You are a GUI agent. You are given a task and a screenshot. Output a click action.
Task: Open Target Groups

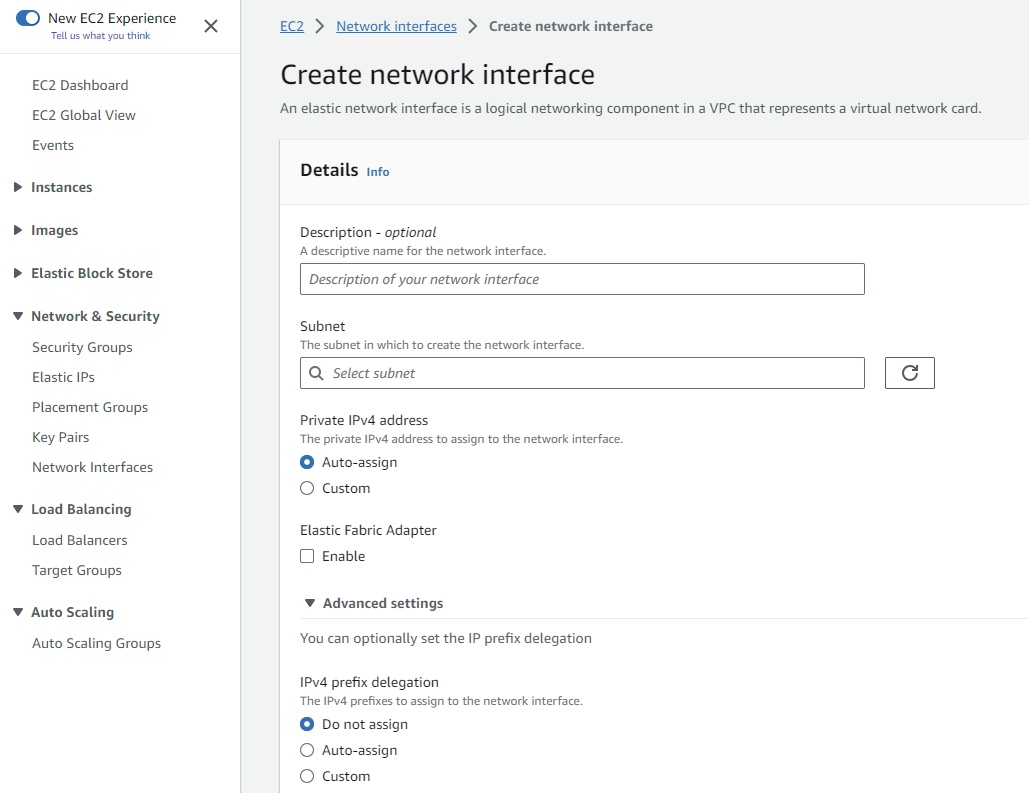tap(77, 570)
